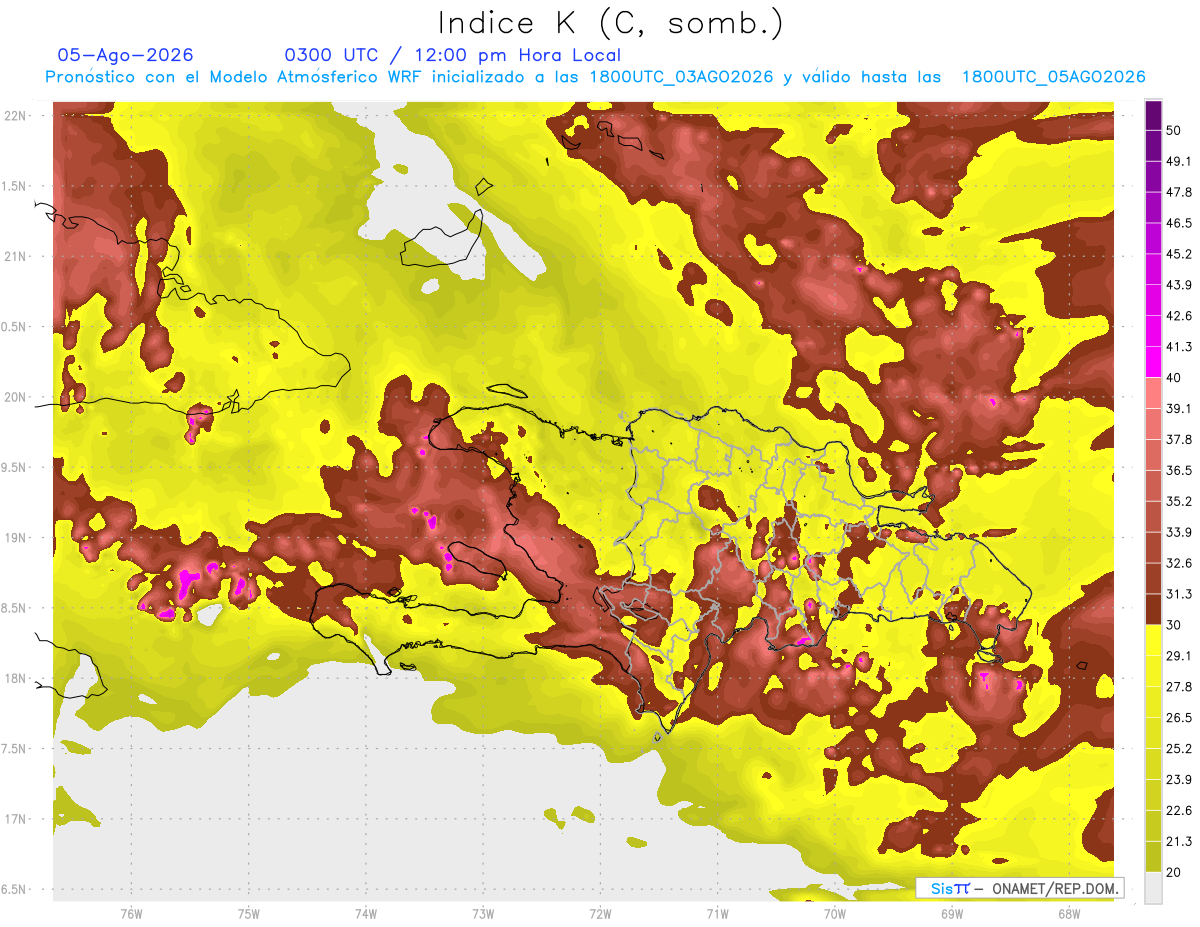1200x927 pixels.
Task: Click the legend value "21.3"
Action: click(1179, 841)
